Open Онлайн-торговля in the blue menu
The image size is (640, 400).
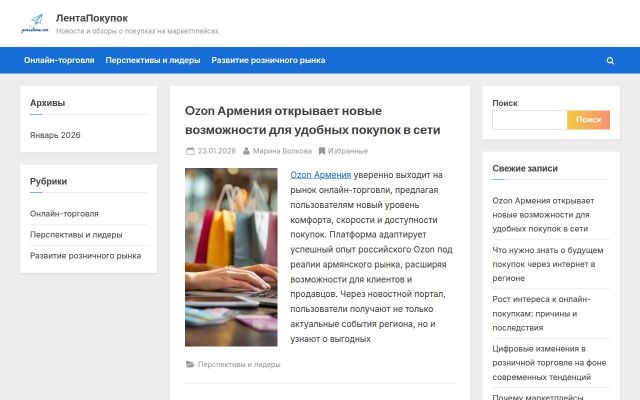[59, 60]
